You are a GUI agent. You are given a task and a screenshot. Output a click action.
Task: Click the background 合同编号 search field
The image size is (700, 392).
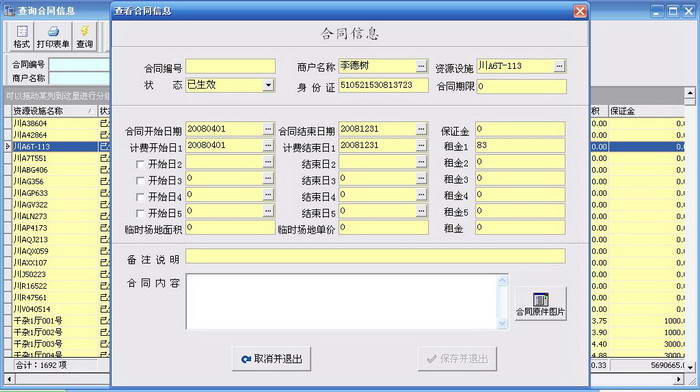tap(79, 64)
